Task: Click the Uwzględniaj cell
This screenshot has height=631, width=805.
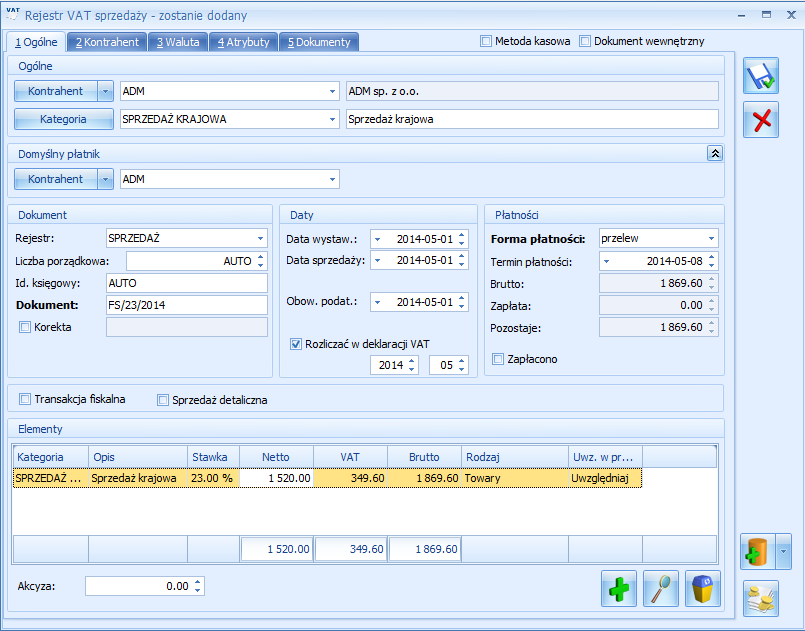Action: click(605, 478)
